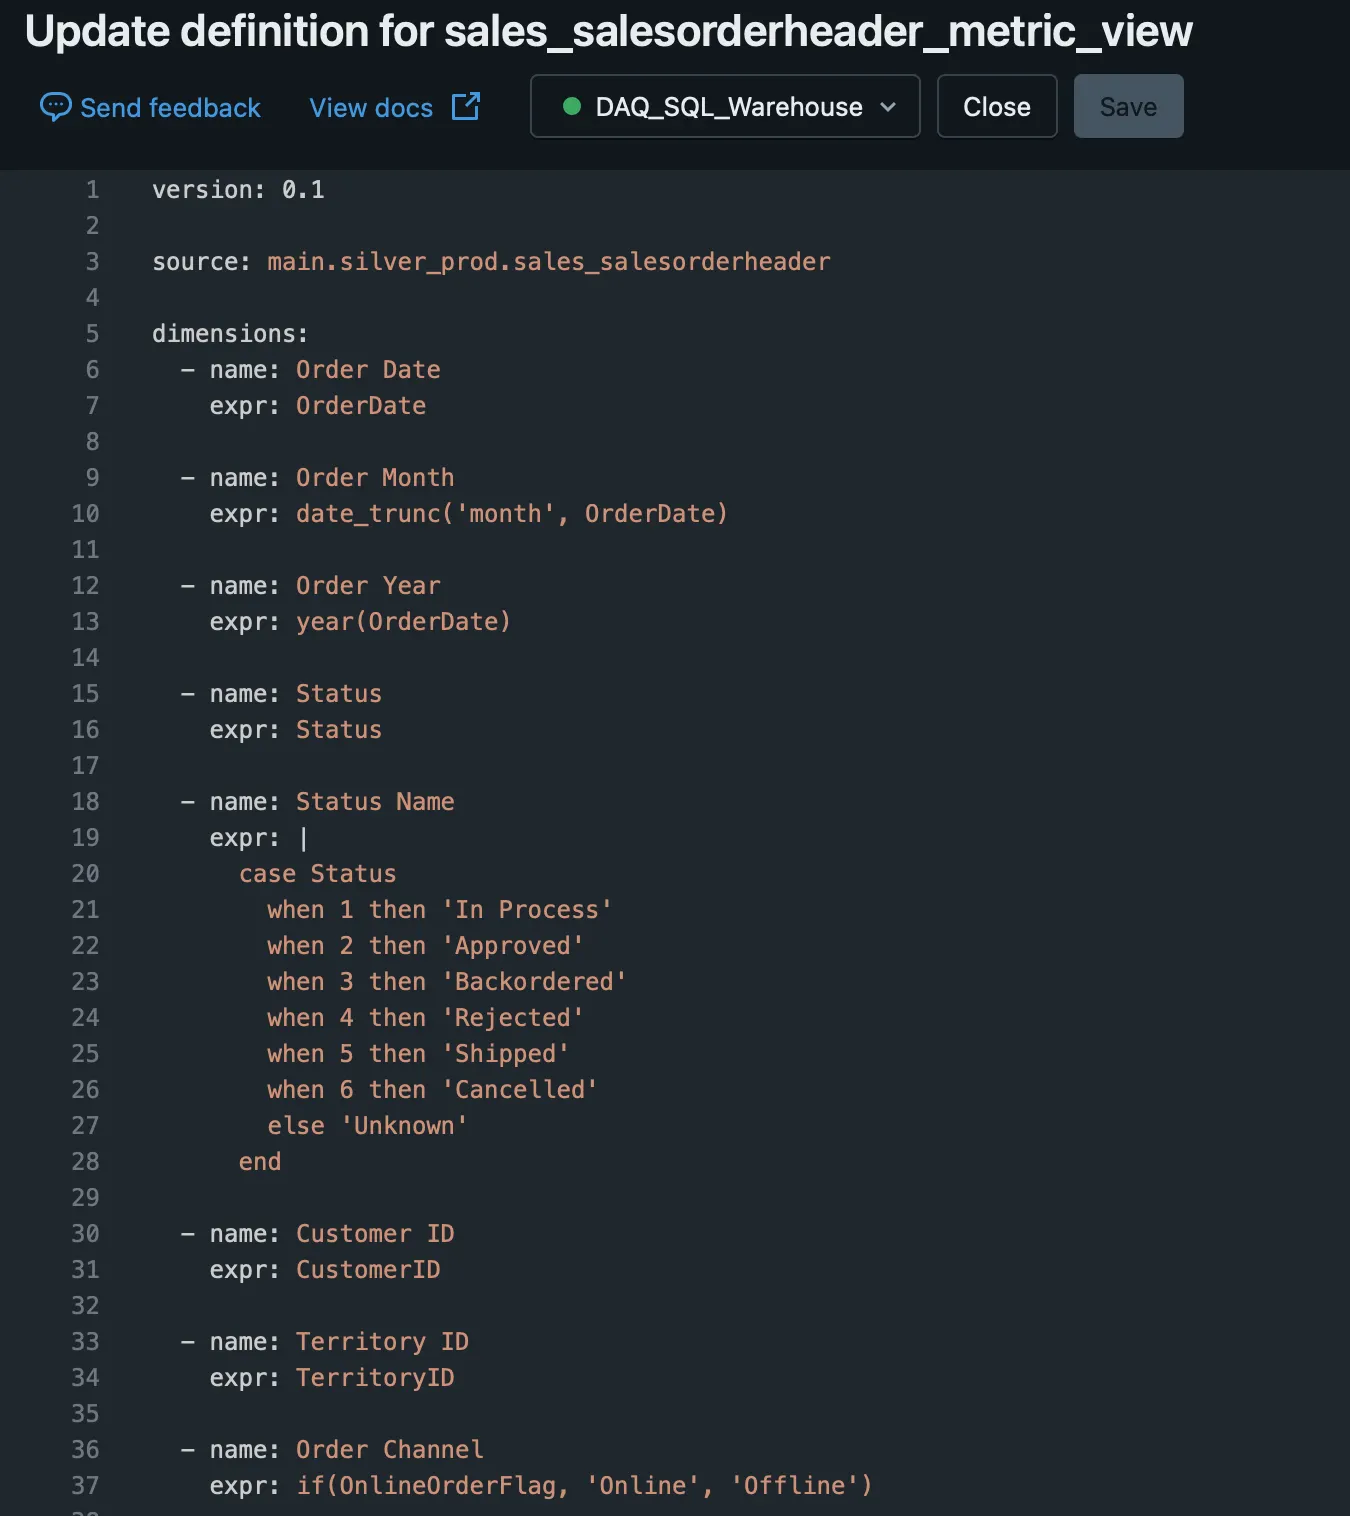Click the speech bubble feedback icon
The width and height of the screenshot is (1350, 1516).
(55, 107)
